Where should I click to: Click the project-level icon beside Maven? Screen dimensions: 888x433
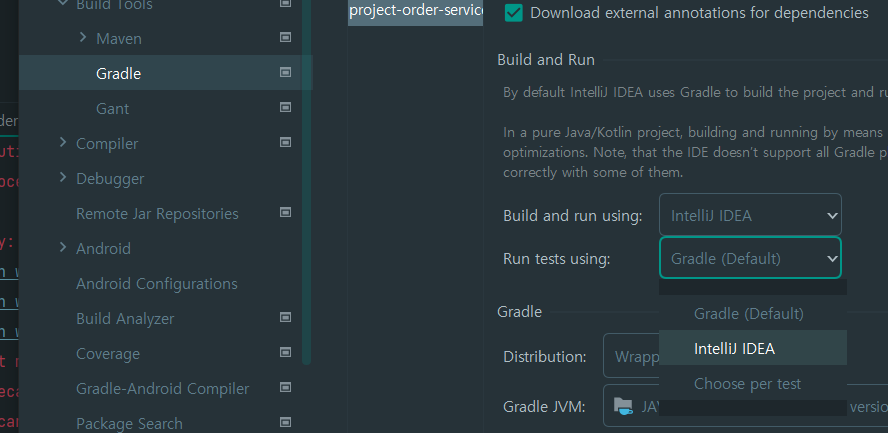(285, 37)
